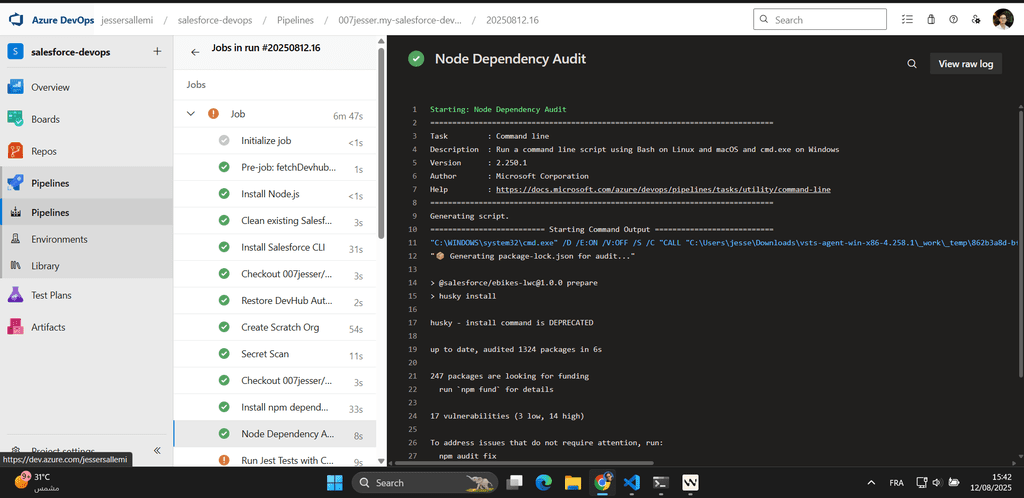Select the Clean existing Salesforce step
The width and height of the screenshot is (1024, 498).
pyautogui.click(x=275, y=221)
